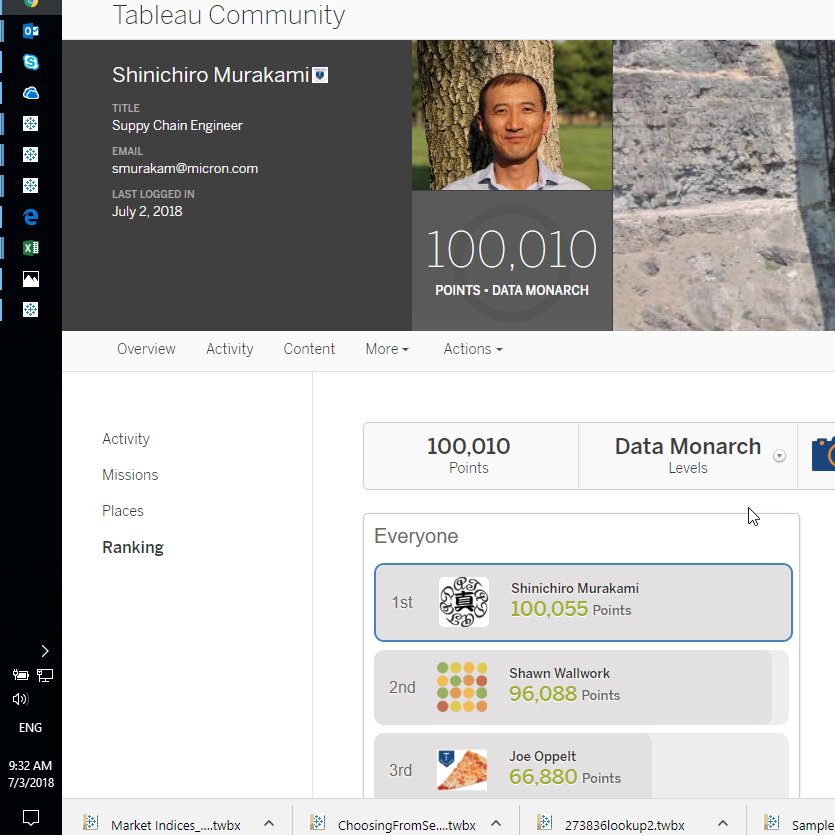This screenshot has height=835, width=835.
Task: Open Outlook from the taskbar
Action: click(x=31, y=31)
